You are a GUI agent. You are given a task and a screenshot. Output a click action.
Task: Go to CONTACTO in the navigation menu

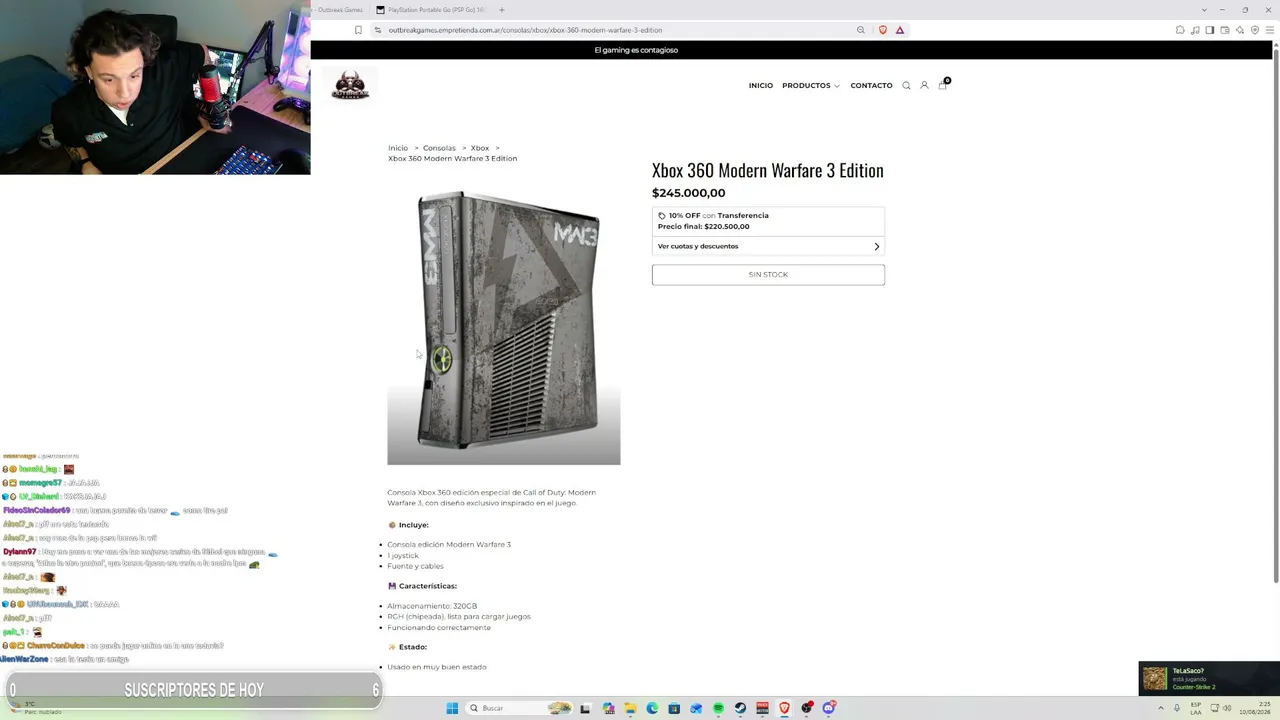tap(871, 85)
